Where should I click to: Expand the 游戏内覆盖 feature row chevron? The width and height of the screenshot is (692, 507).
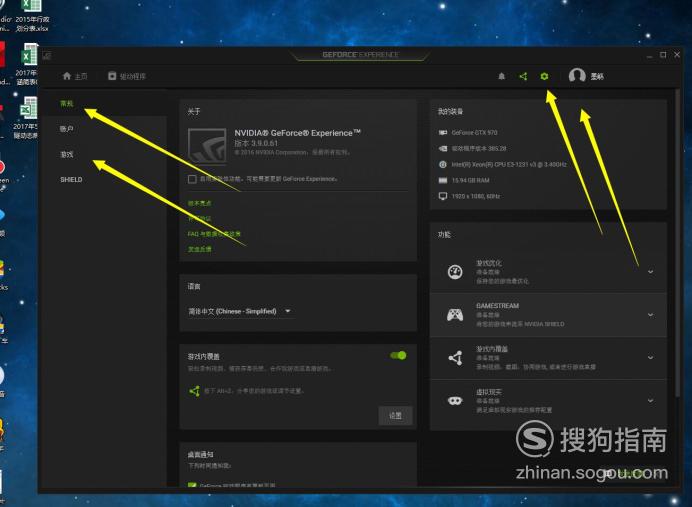click(651, 358)
